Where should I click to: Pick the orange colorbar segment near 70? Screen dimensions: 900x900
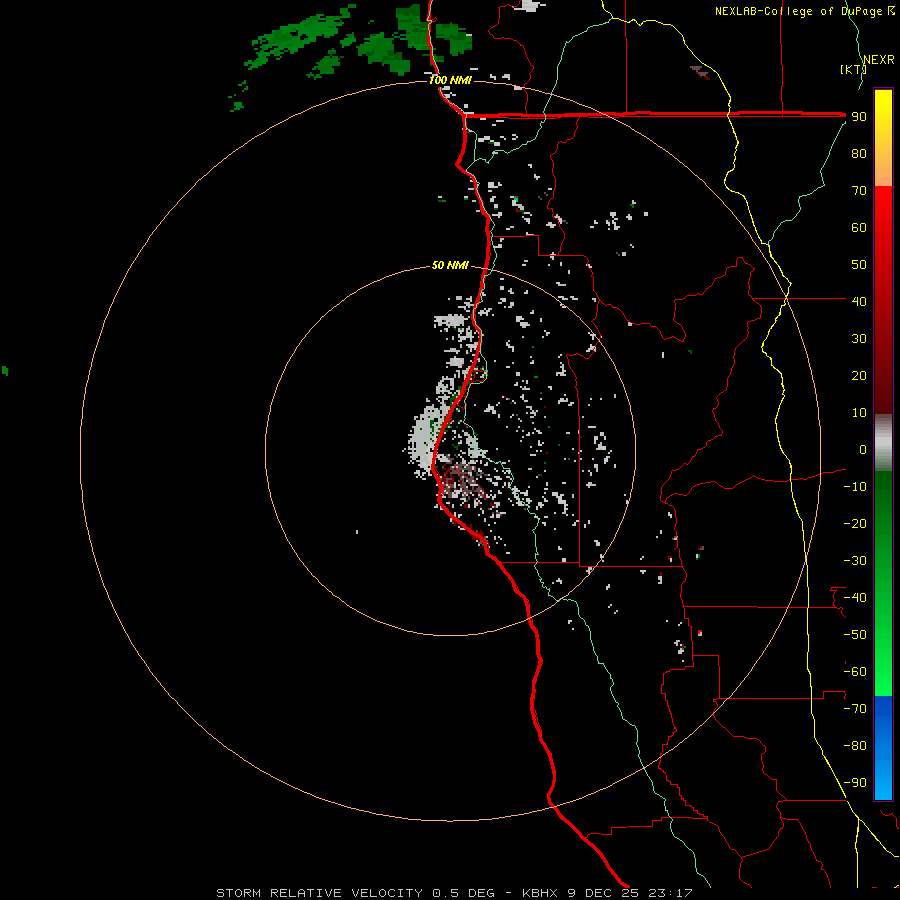click(883, 172)
